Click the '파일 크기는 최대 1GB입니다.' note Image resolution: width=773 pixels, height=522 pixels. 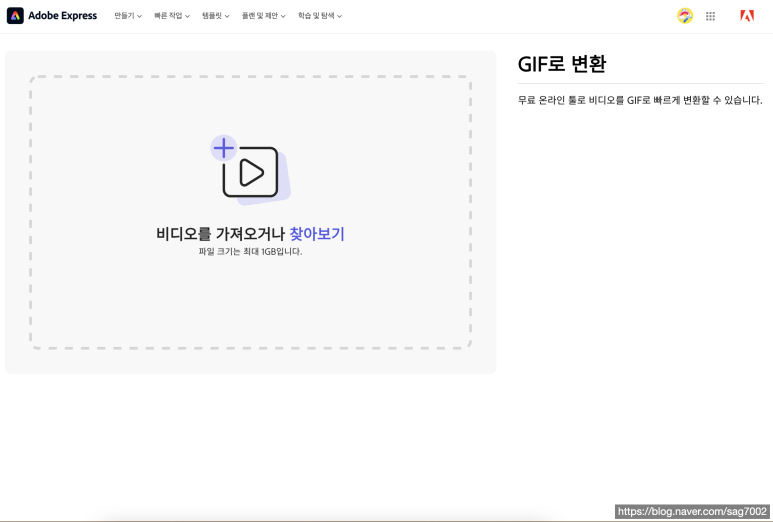[250, 251]
